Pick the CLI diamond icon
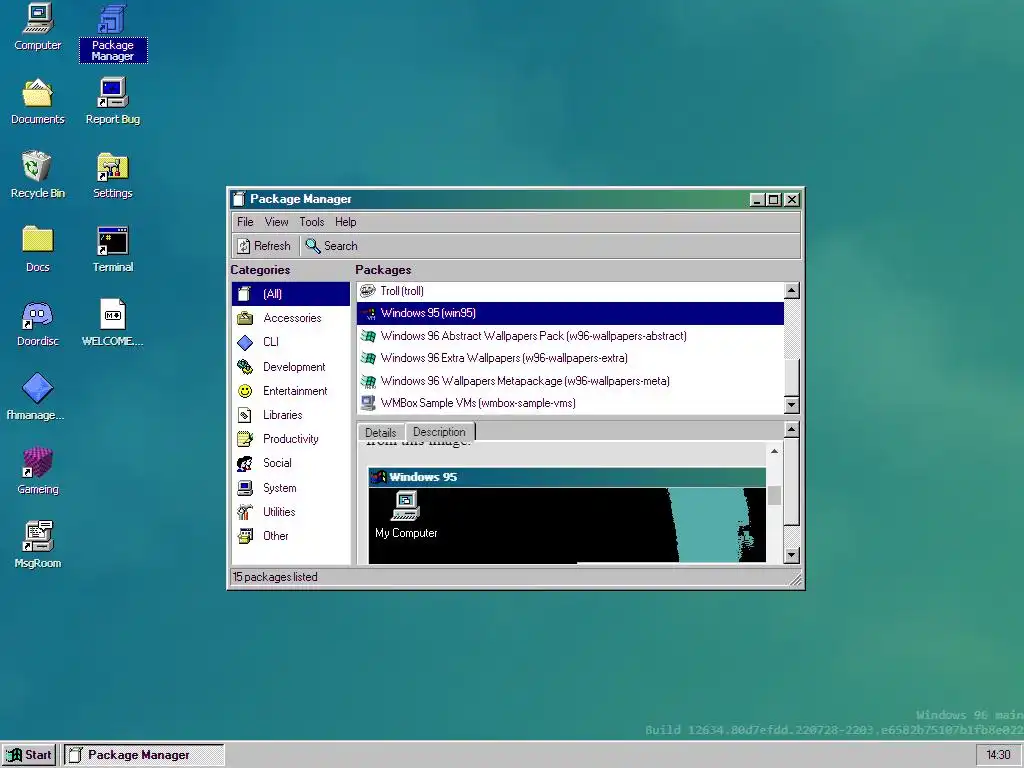This screenshot has height=768, width=1024. 245,342
